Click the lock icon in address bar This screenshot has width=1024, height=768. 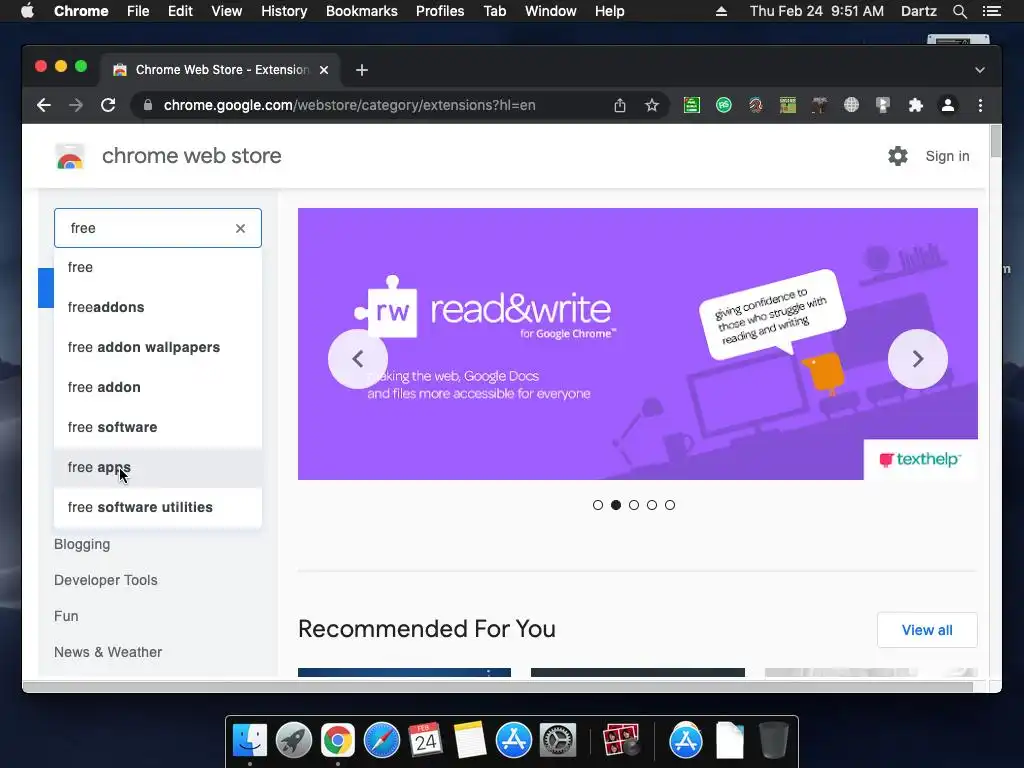tap(148, 105)
